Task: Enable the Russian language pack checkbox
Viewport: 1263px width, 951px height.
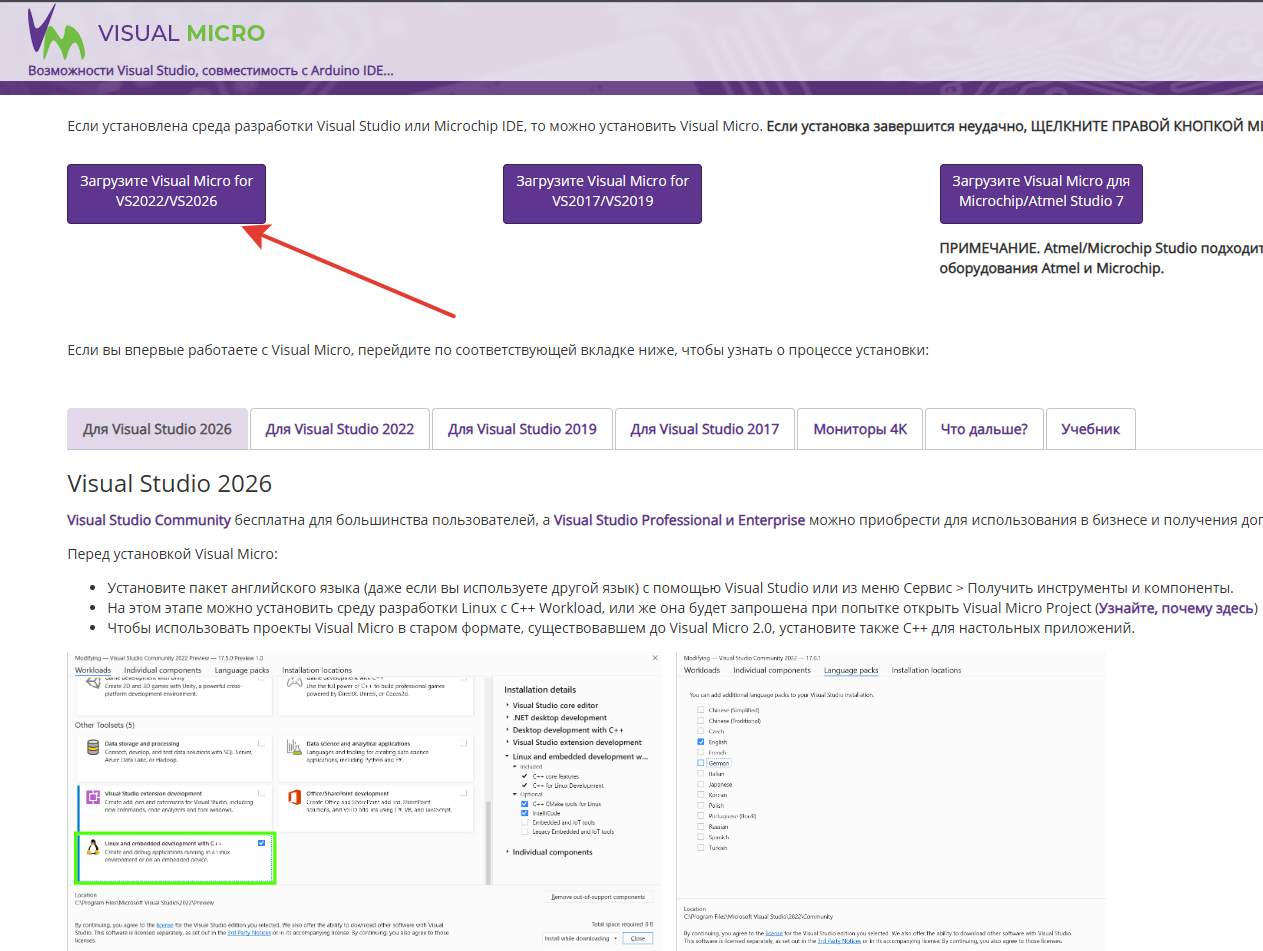Action: 701,826
